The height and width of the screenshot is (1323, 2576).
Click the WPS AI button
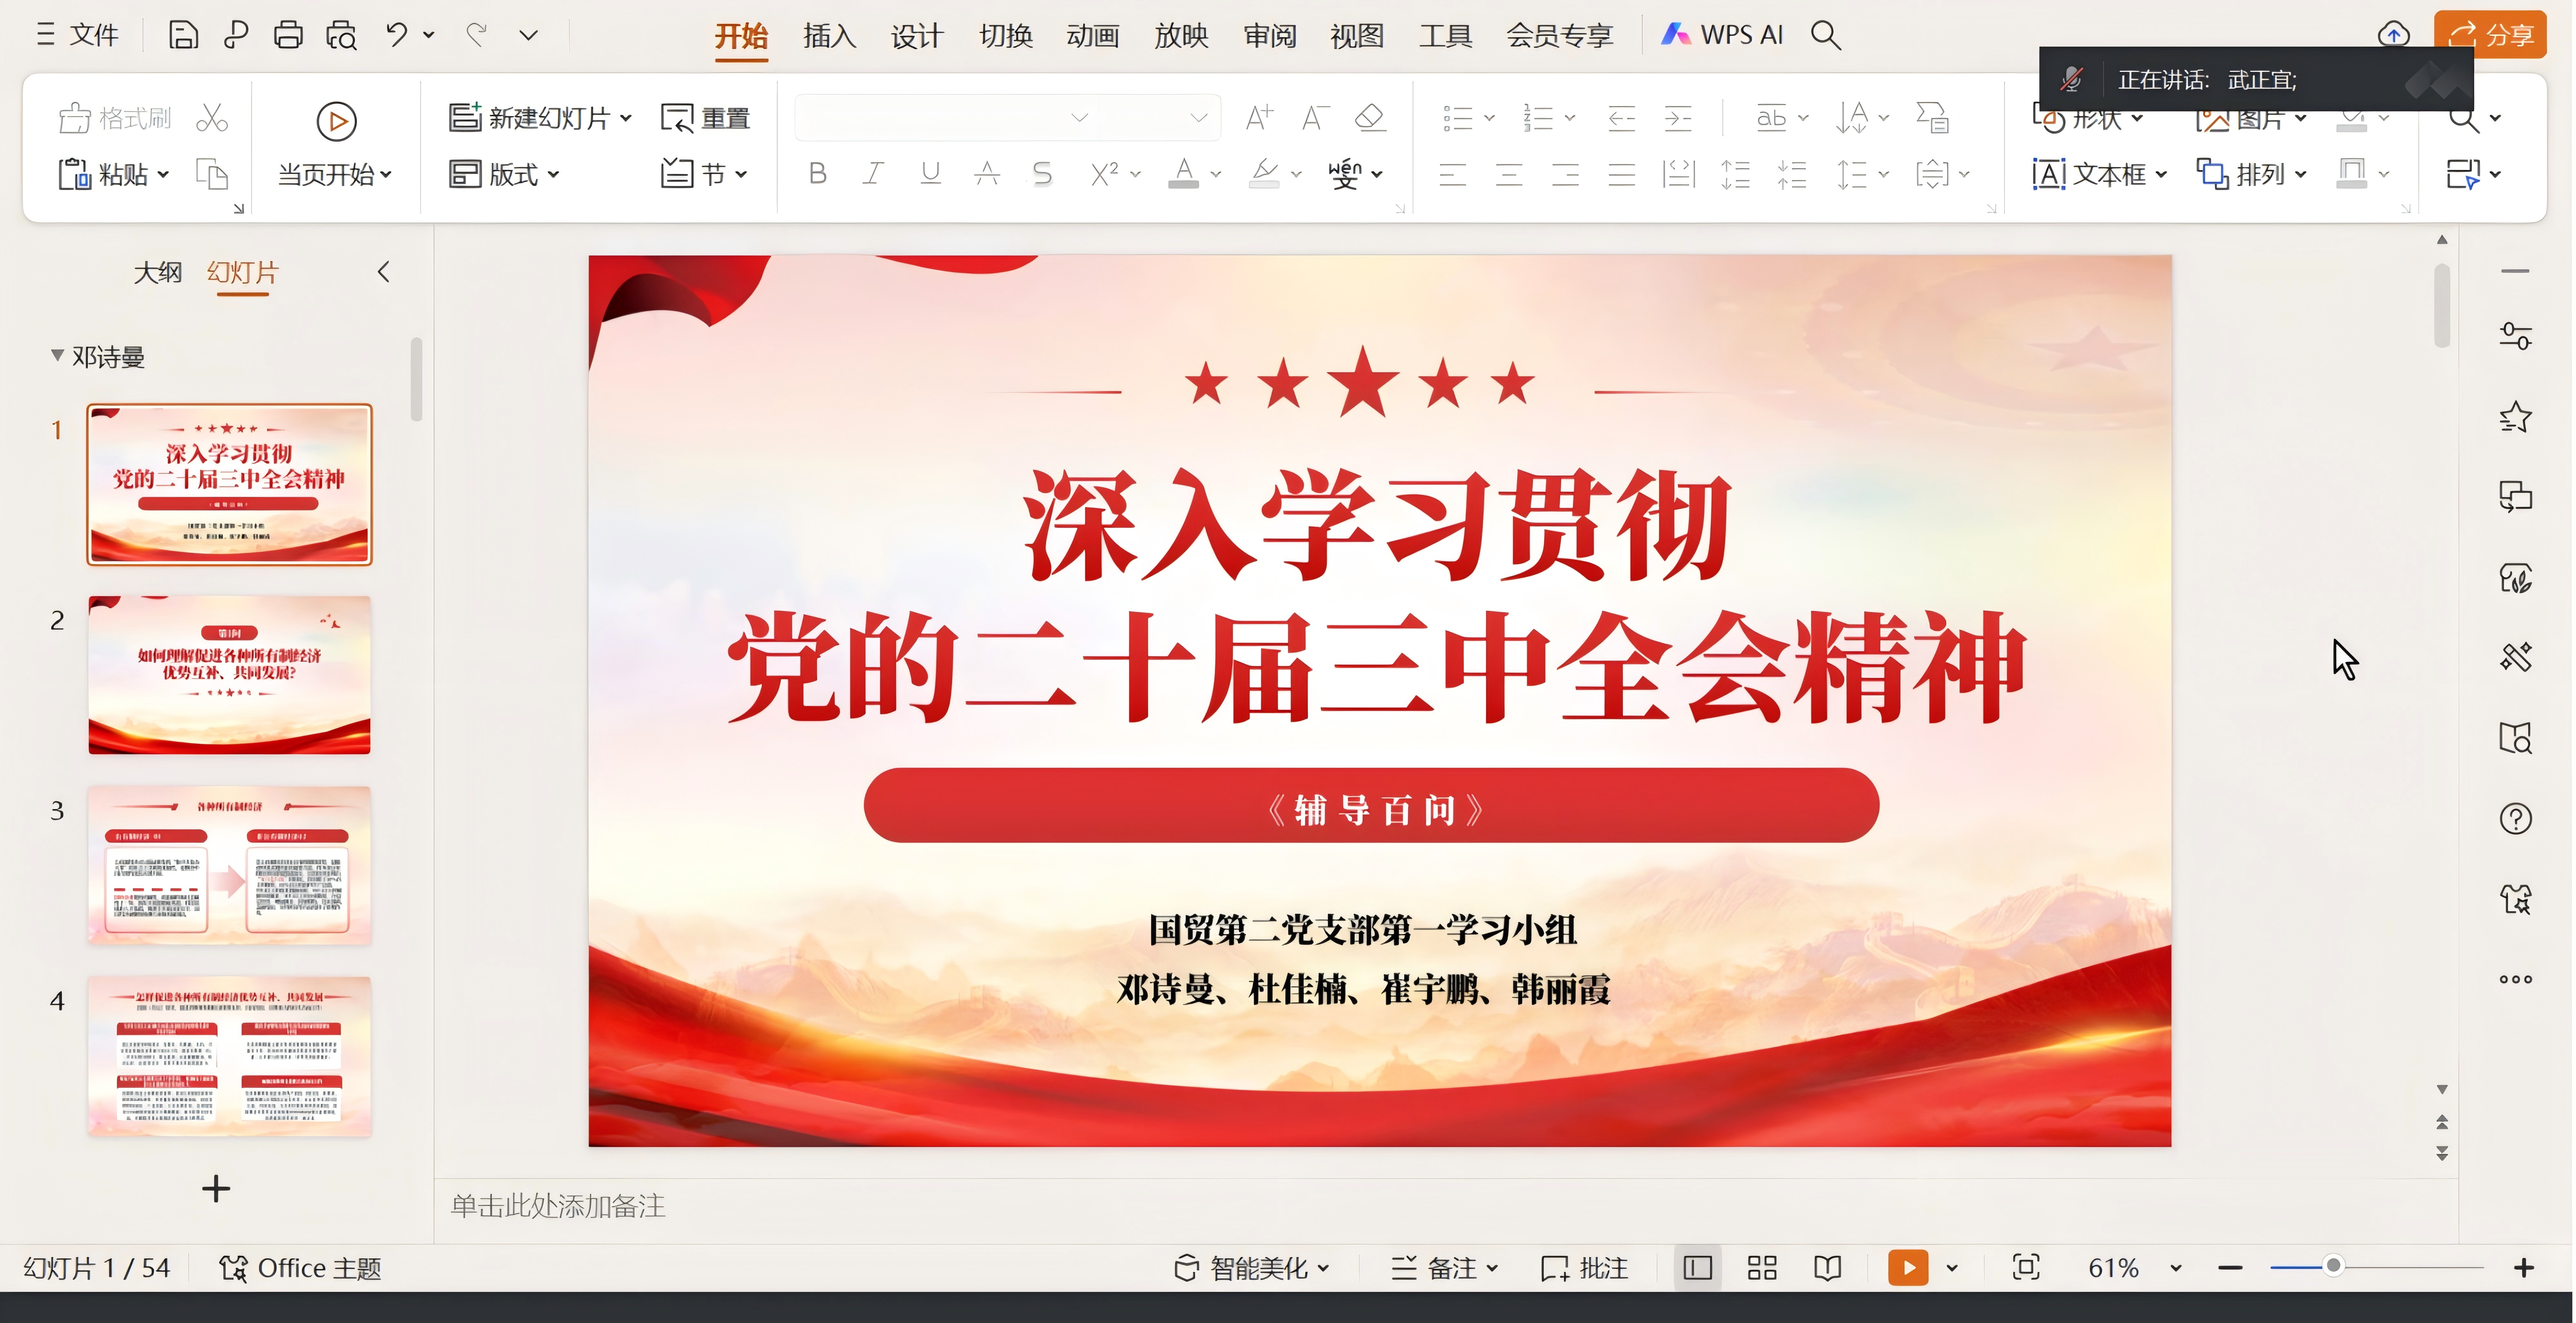[1722, 35]
